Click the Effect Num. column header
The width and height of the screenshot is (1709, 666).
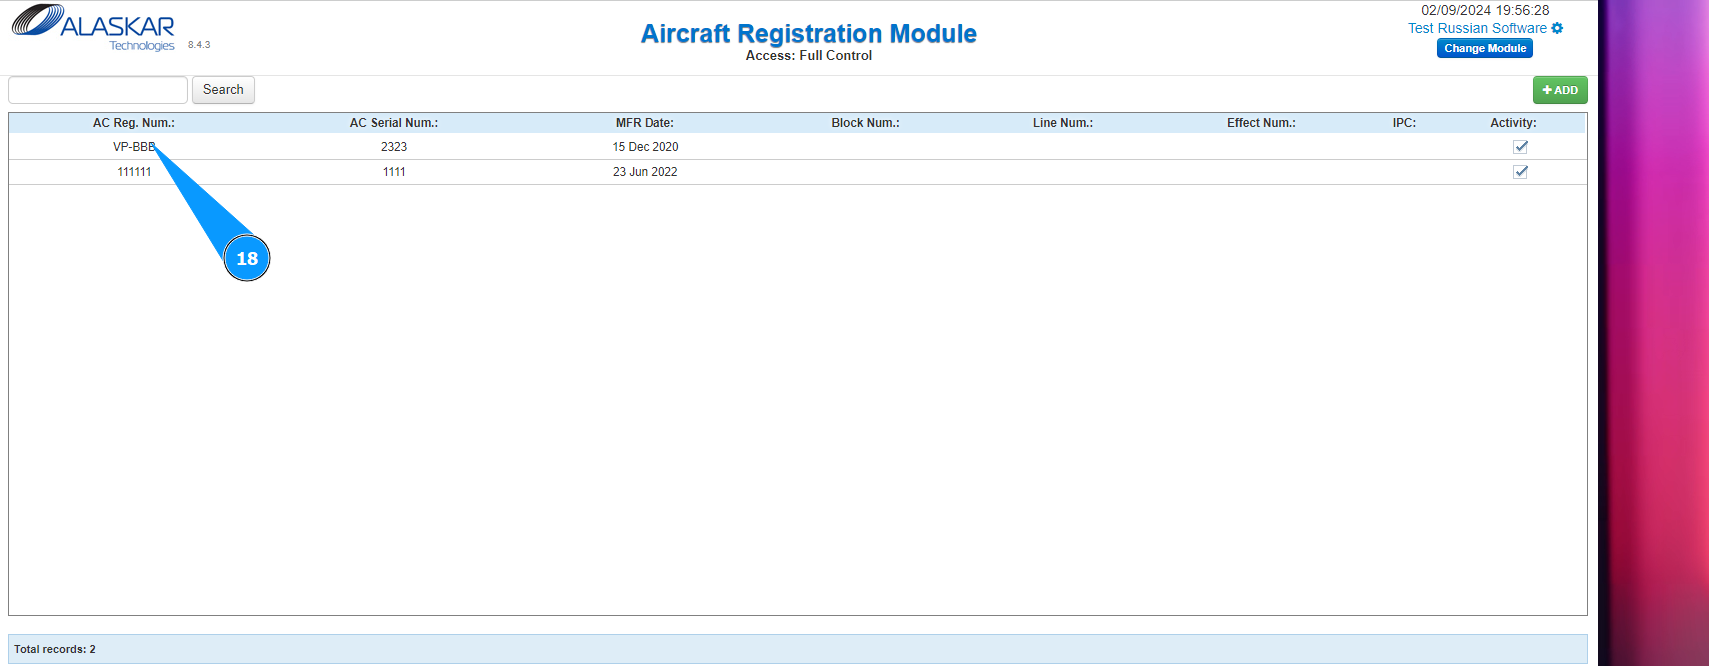tap(1261, 123)
